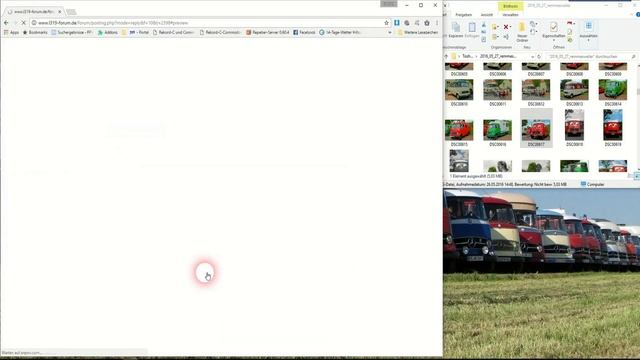Open the easy access dropdown beside Neuer Ordner

pyautogui.click(x=533, y=31)
